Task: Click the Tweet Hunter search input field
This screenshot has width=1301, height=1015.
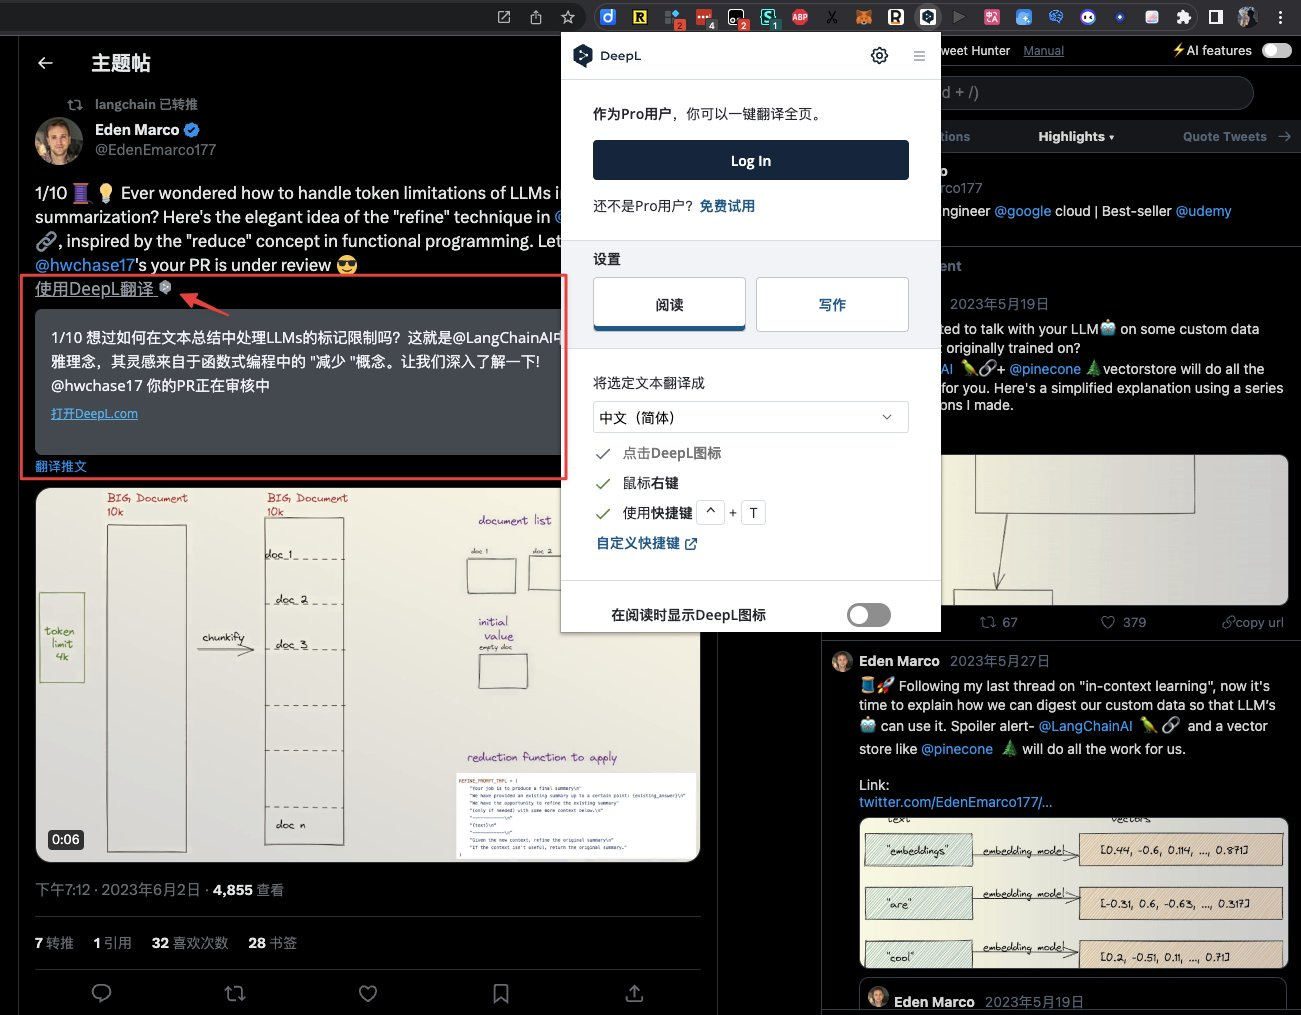Action: [1097, 93]
